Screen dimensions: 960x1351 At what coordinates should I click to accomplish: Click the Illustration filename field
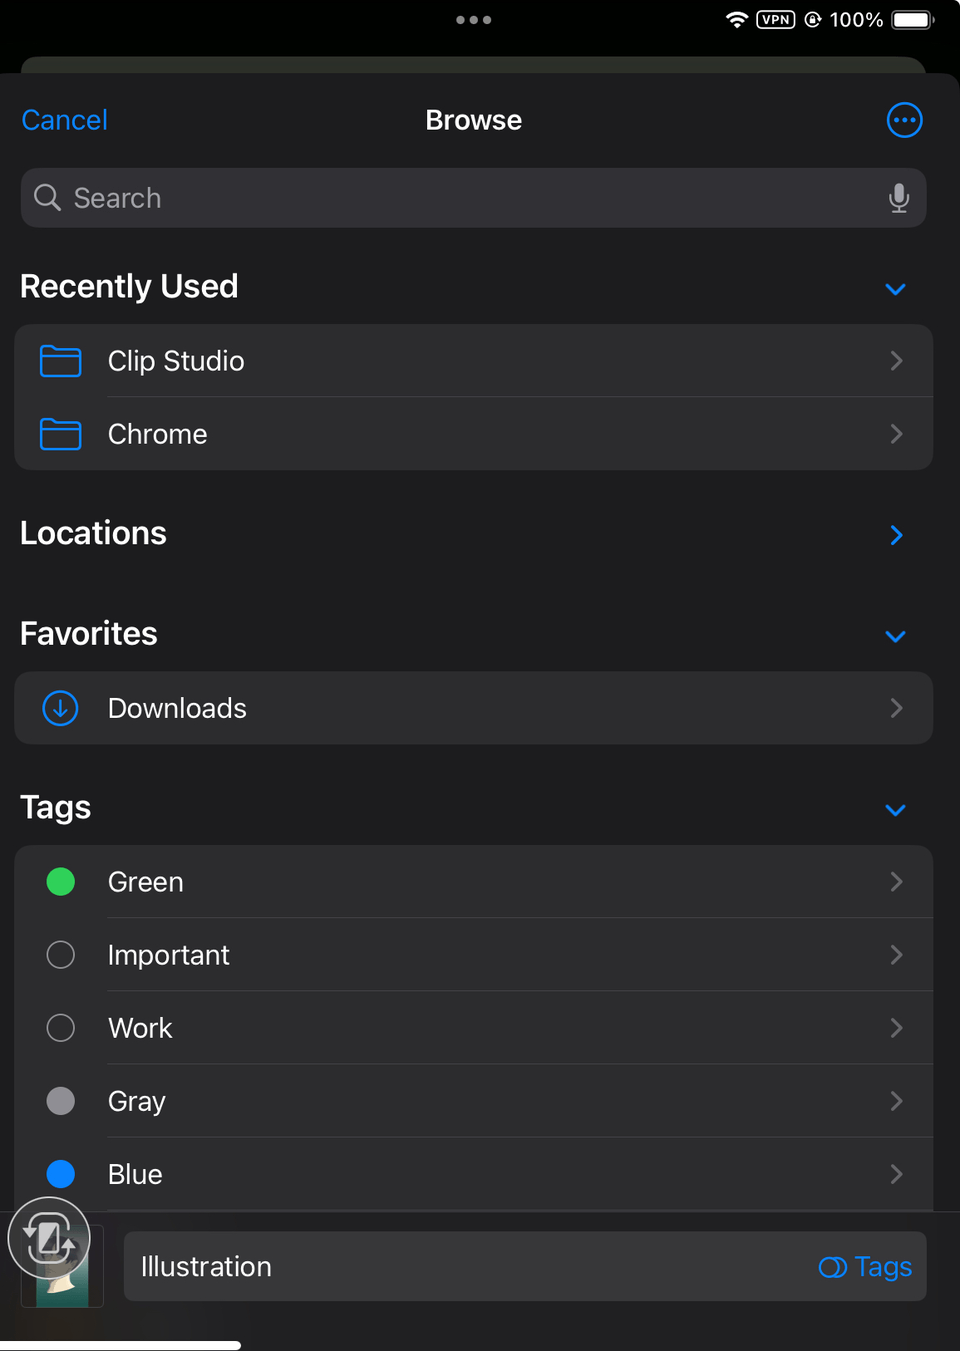coord(400,1267)
